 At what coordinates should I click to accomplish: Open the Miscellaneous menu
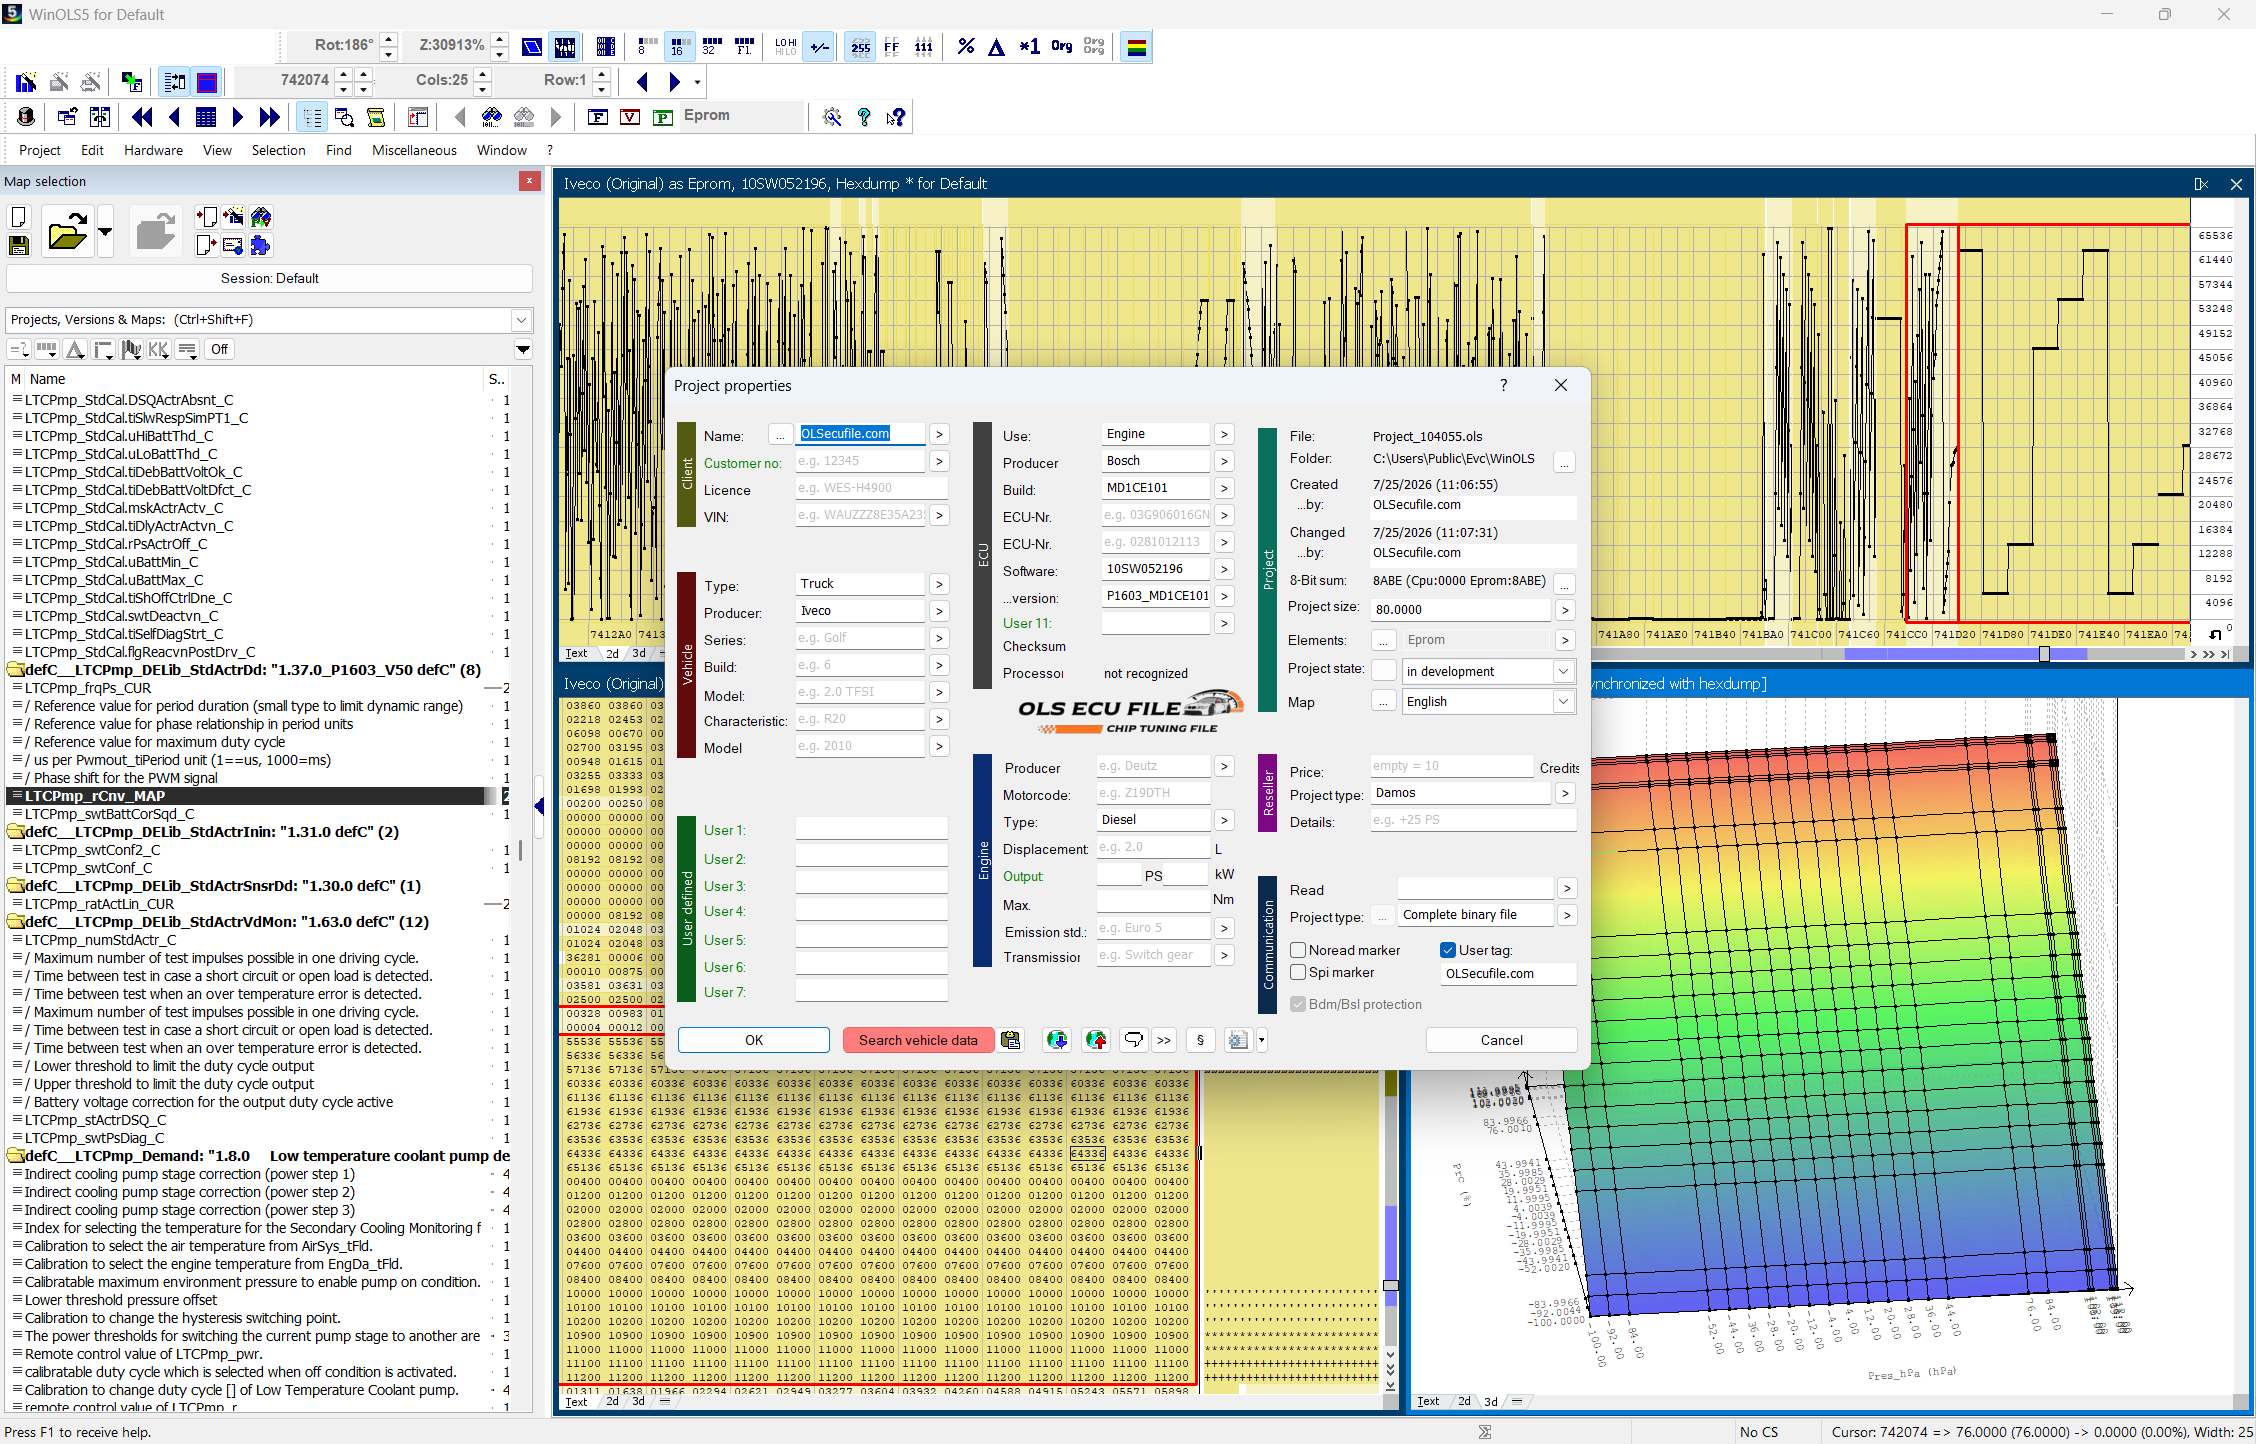click(414, 150)
